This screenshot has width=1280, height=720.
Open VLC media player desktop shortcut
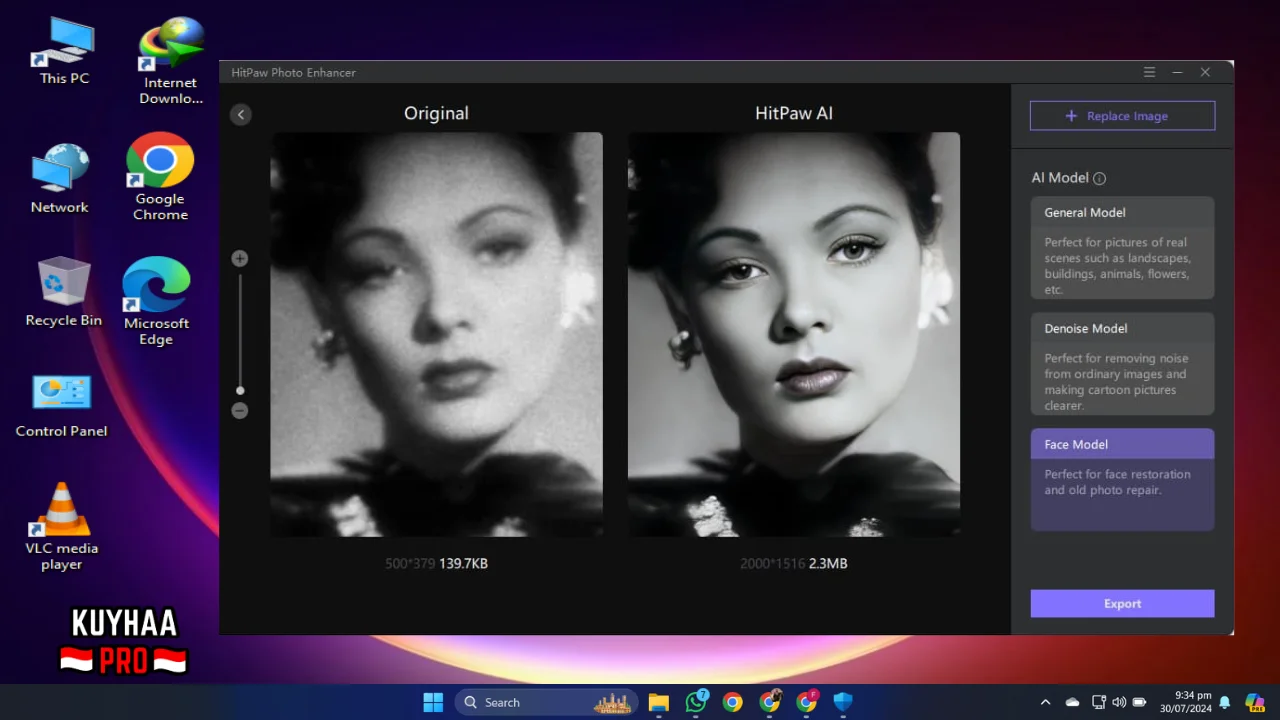[x=62, y=526]
